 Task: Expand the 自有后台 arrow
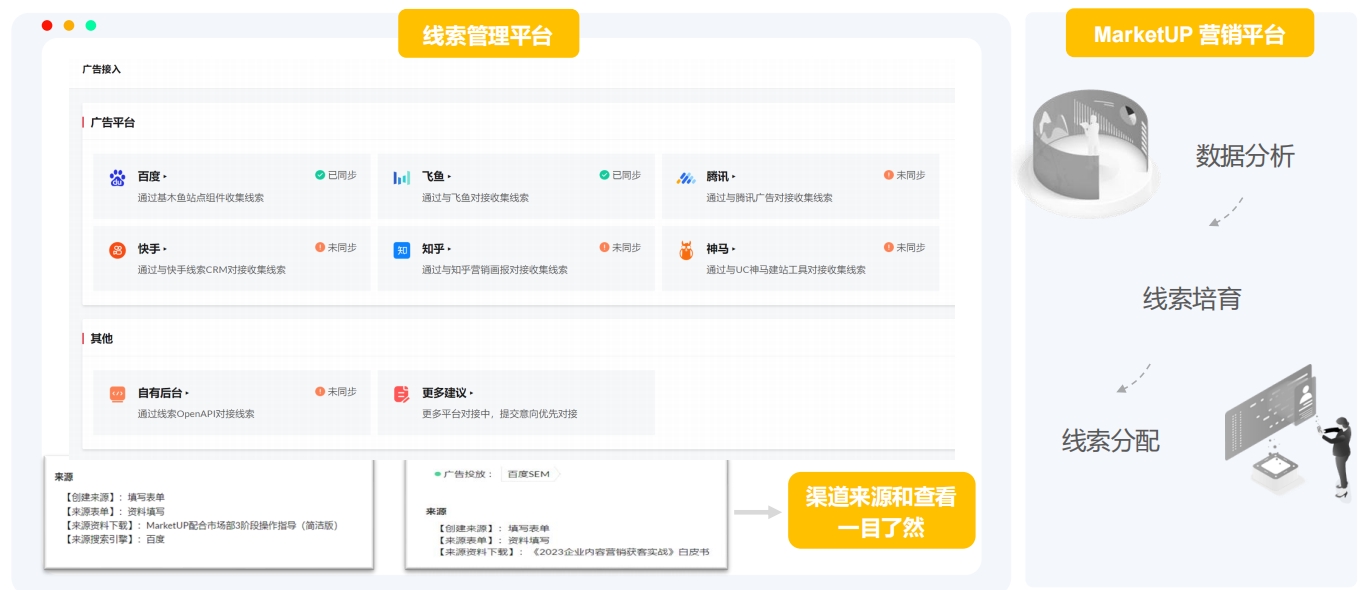click(x=187, y=394)
